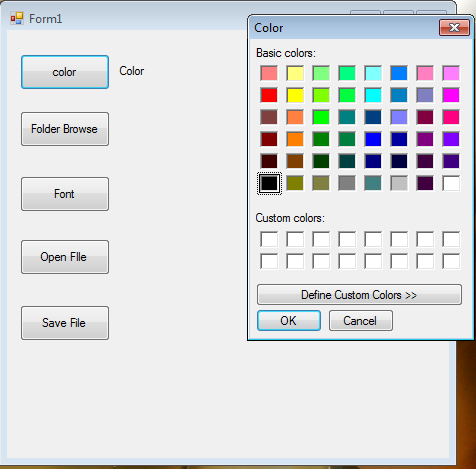The height and width of the screenshot is (469, 476).
Task: Confirm color with OK button
Action: (289, 321)
